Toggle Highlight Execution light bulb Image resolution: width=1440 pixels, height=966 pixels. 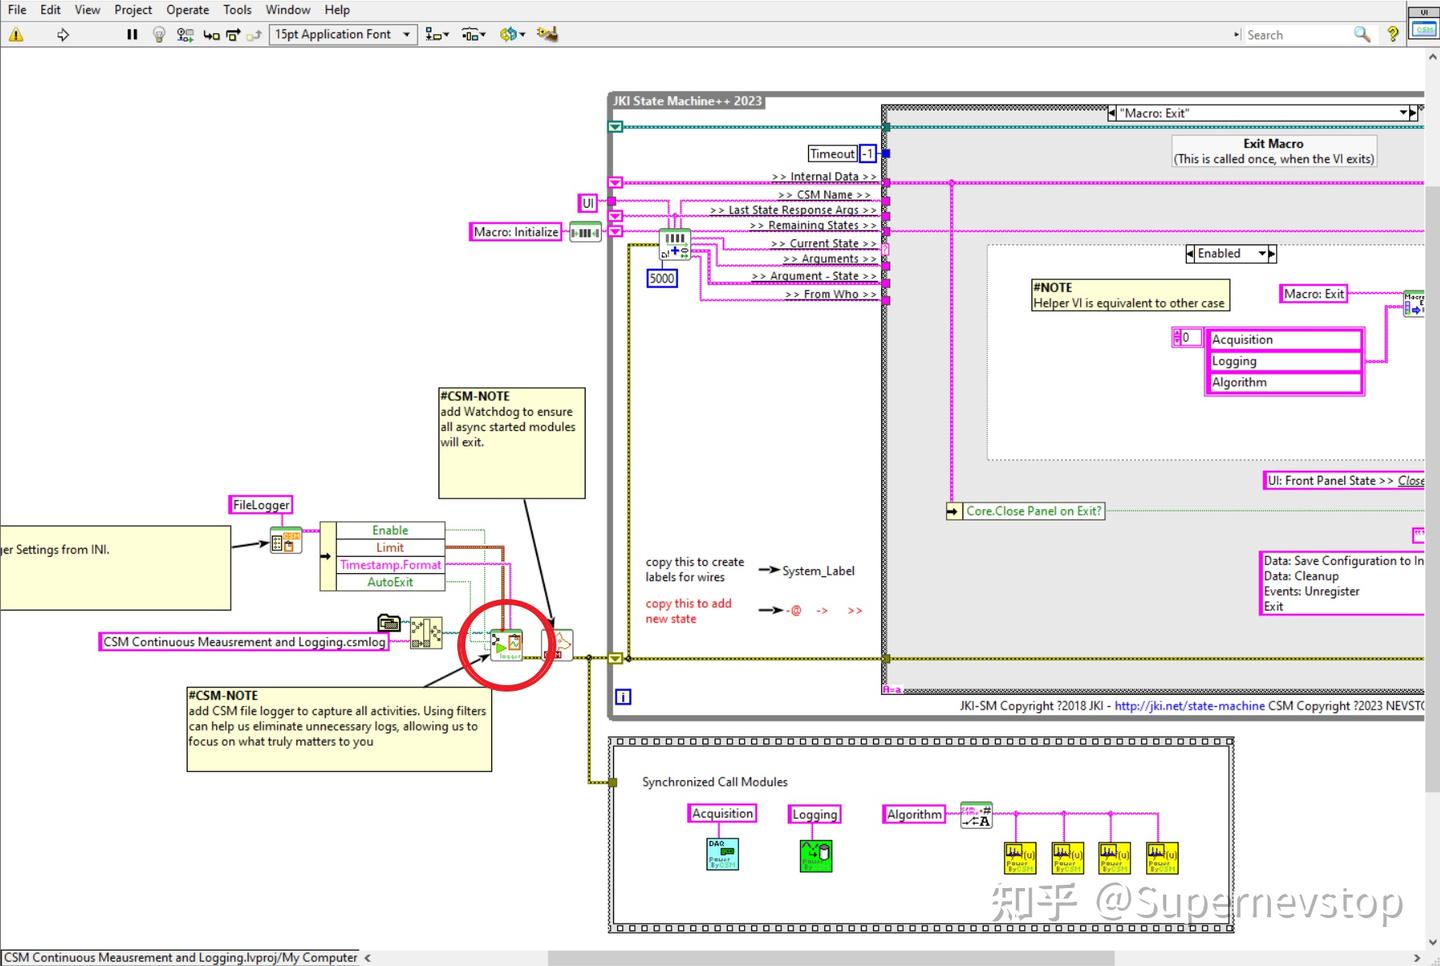159,34
